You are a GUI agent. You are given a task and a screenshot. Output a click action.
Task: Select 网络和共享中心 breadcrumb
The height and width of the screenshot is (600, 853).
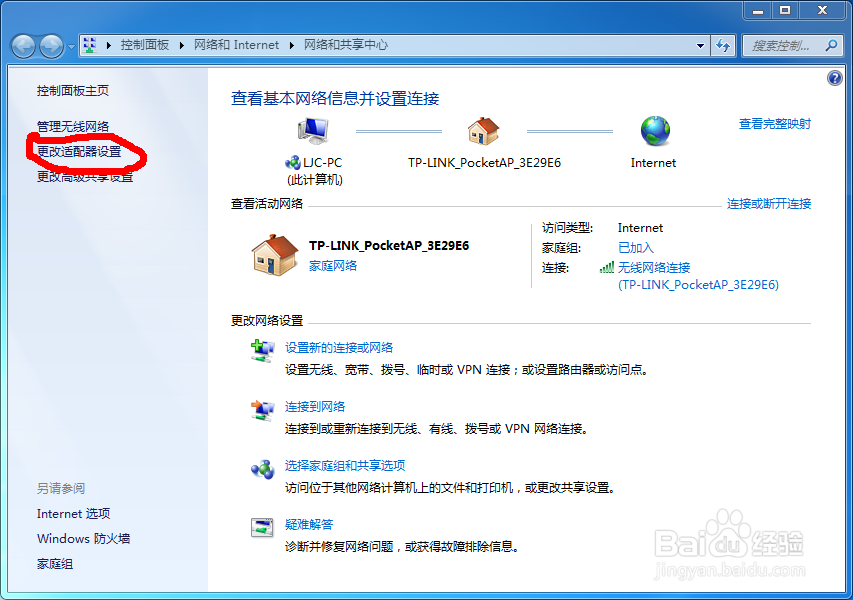point(346,45)
